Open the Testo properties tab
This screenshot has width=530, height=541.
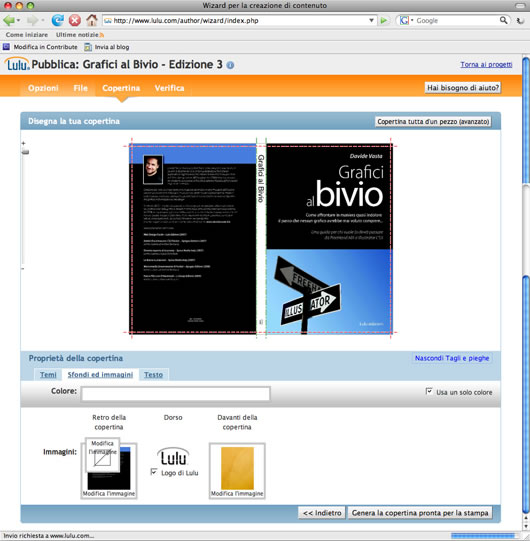point(153,374)
